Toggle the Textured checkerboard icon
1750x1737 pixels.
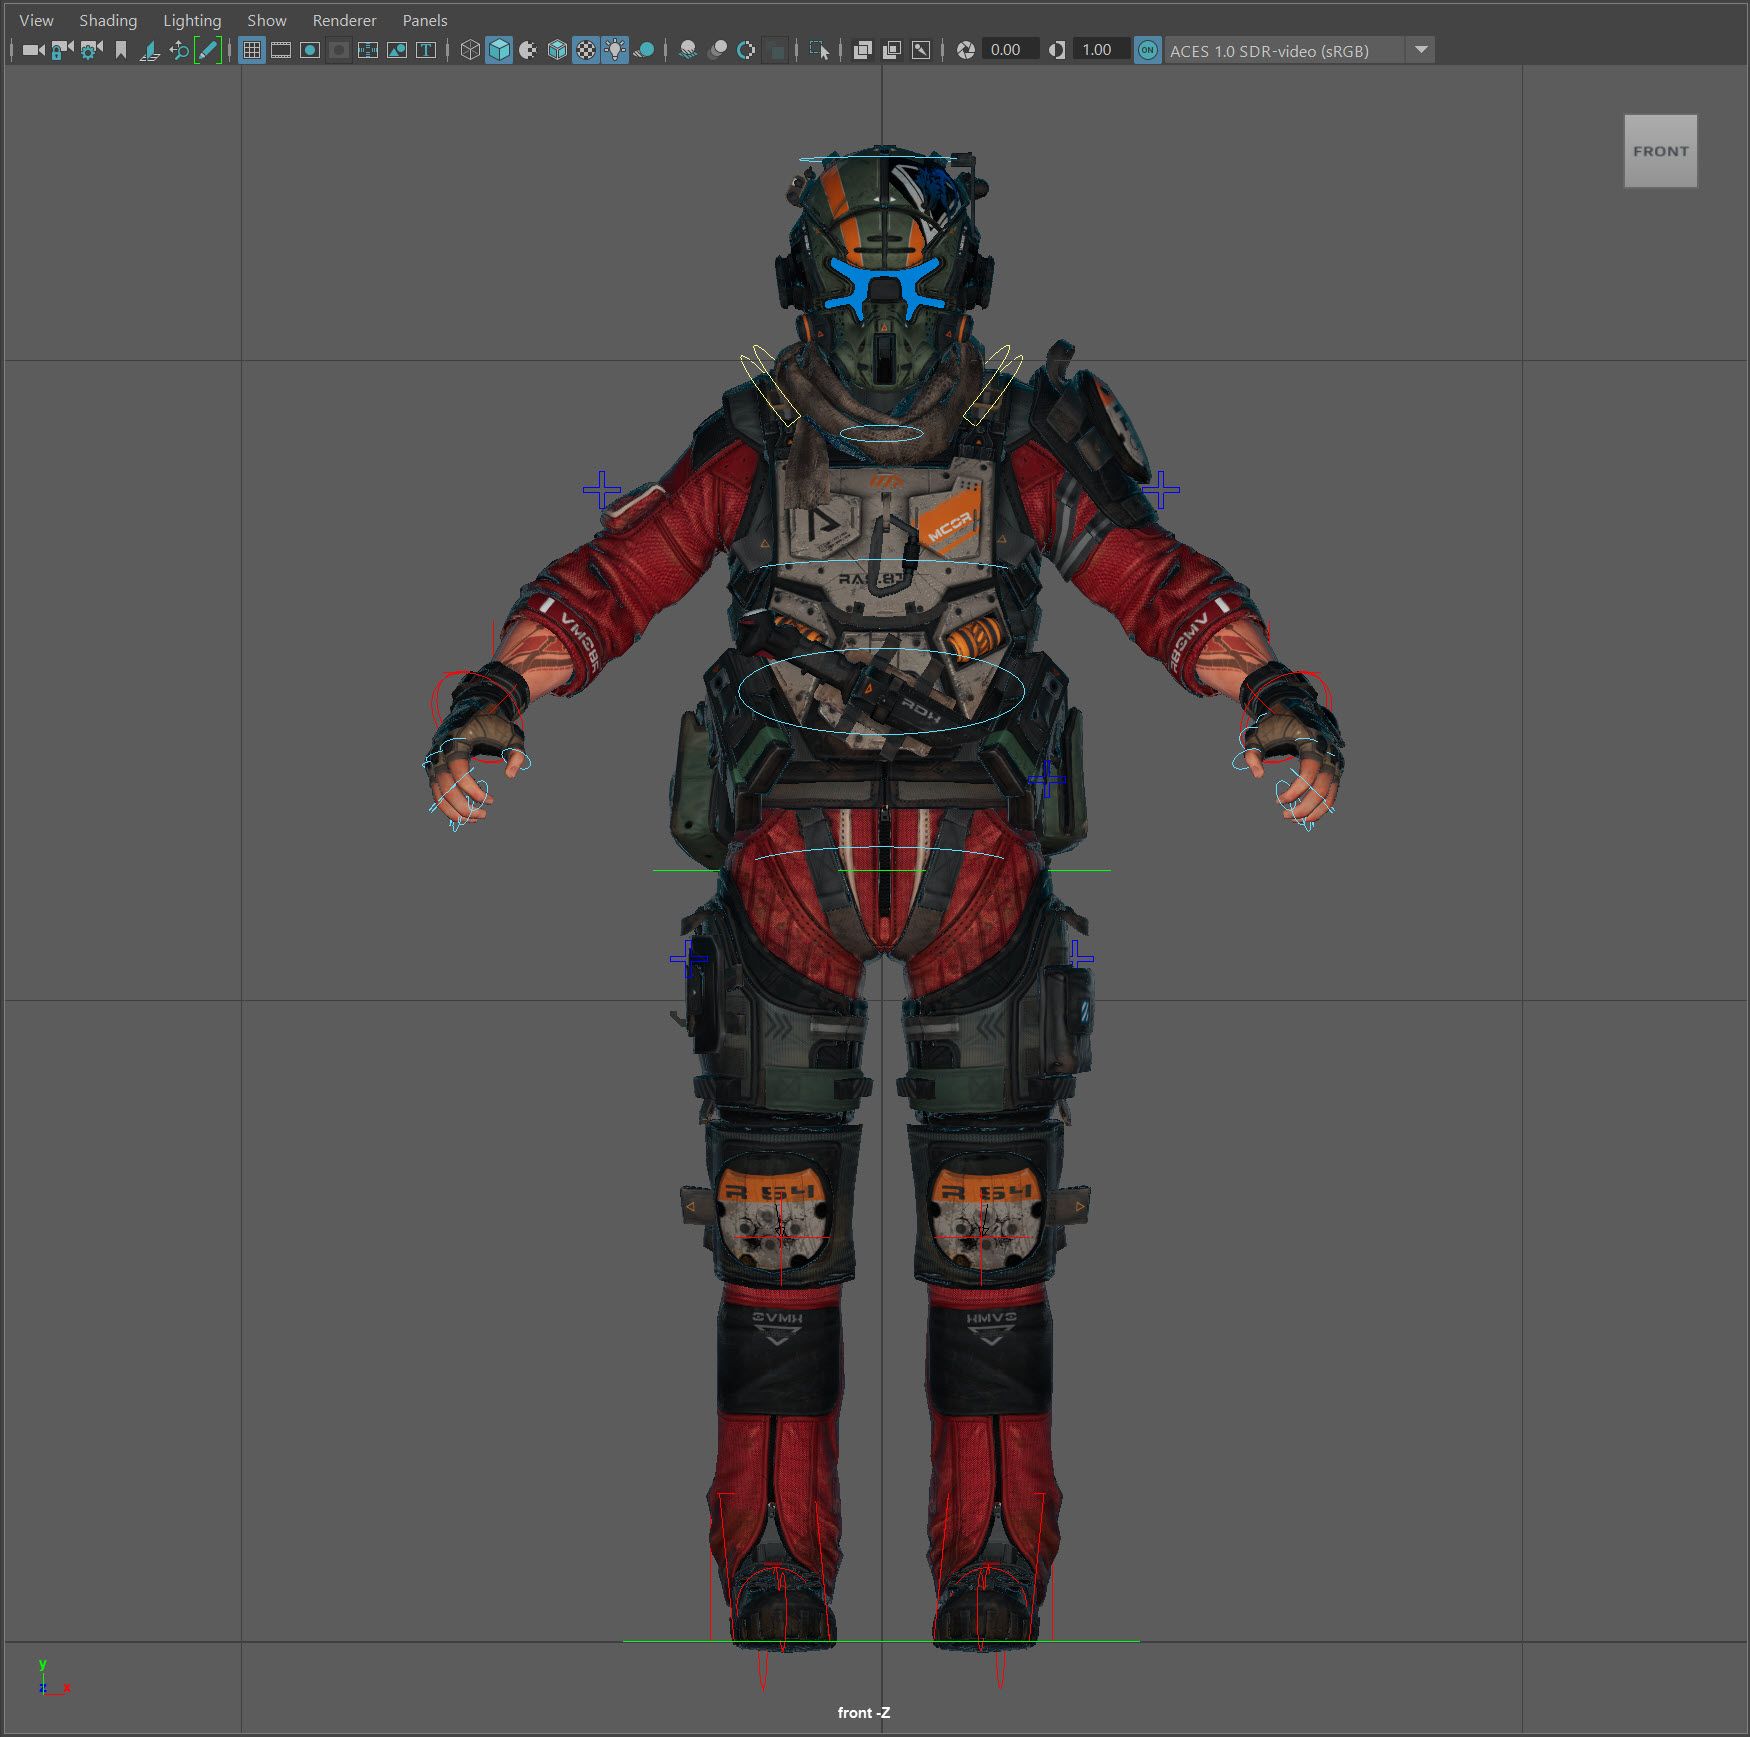[586, 50]
